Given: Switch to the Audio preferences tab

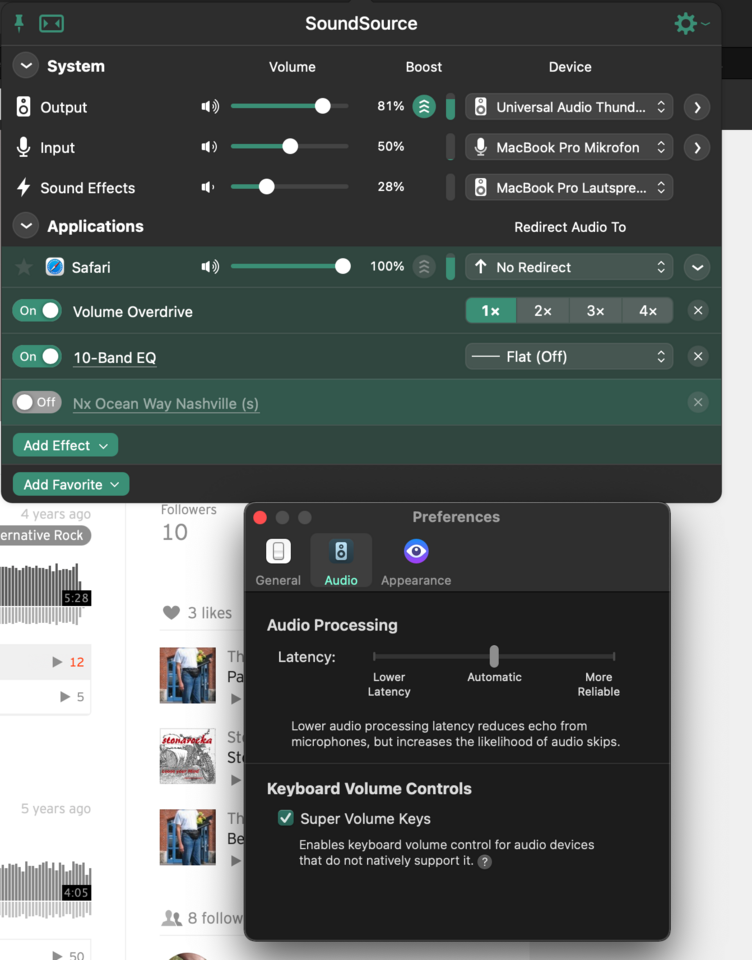Looking at the screenshot, I should 341,561.
